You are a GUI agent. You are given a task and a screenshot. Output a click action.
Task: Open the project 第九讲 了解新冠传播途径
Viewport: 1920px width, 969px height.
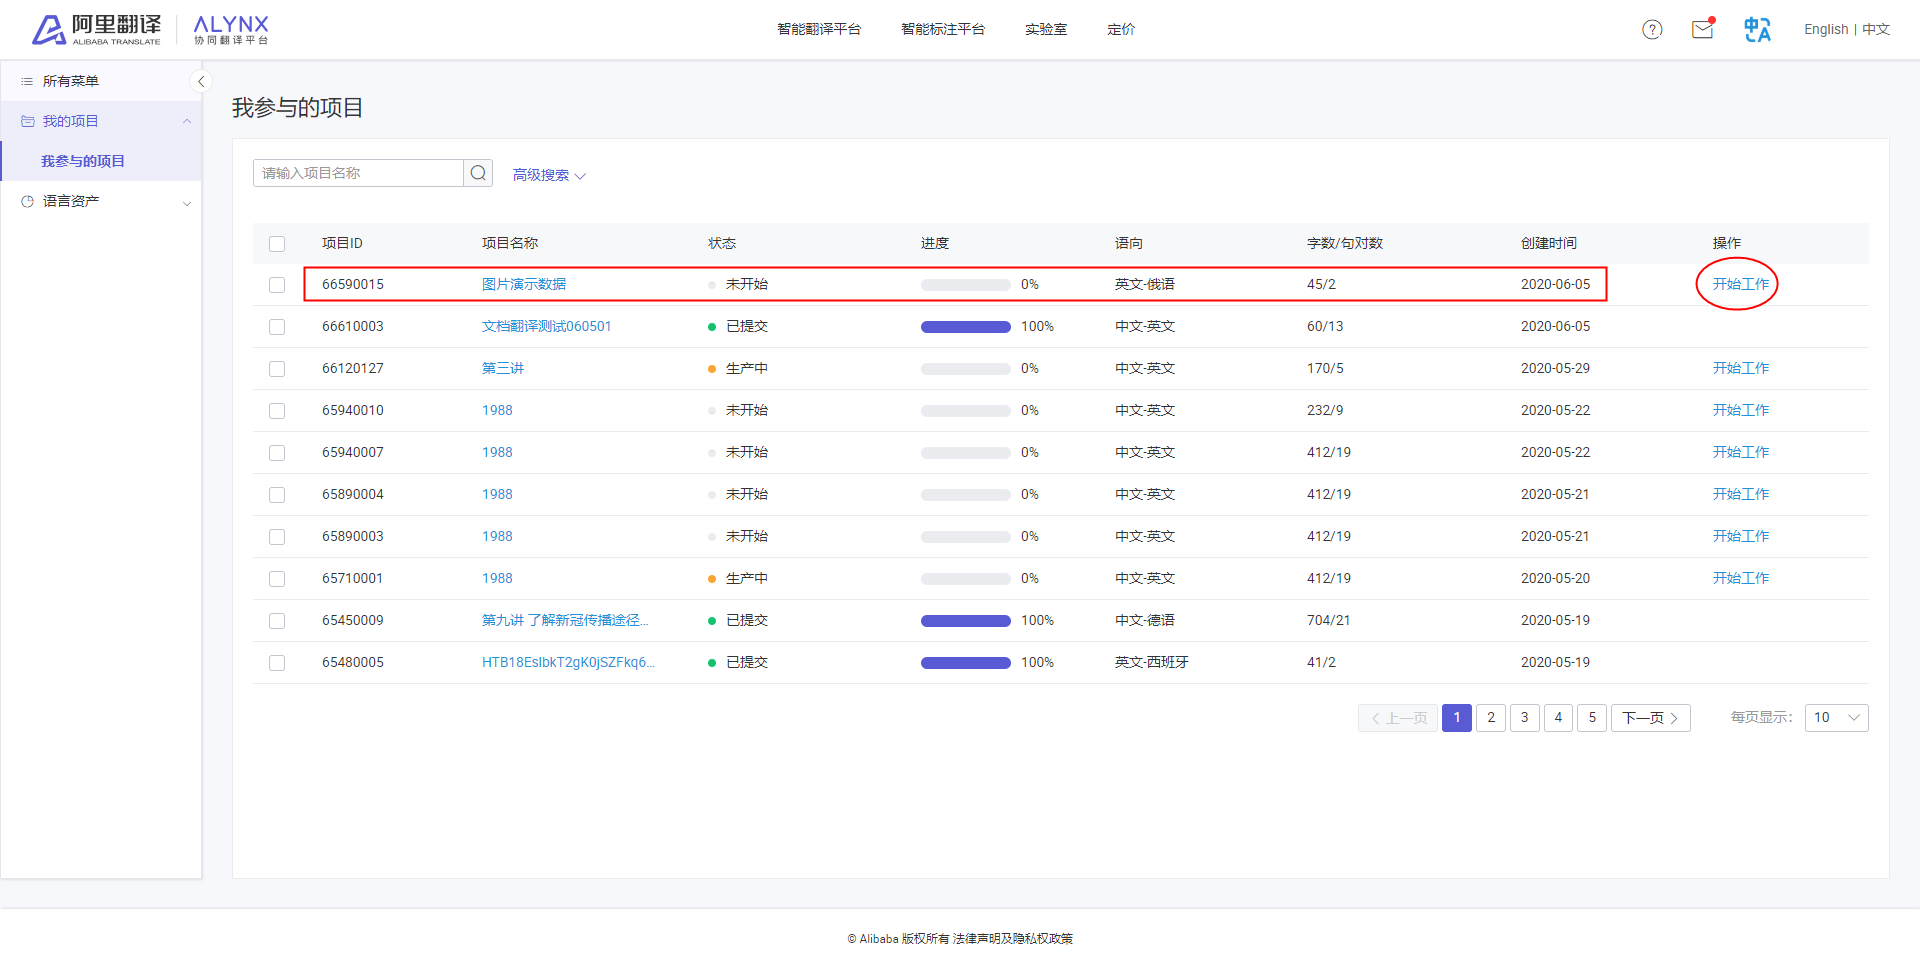(x=565, y=620)
